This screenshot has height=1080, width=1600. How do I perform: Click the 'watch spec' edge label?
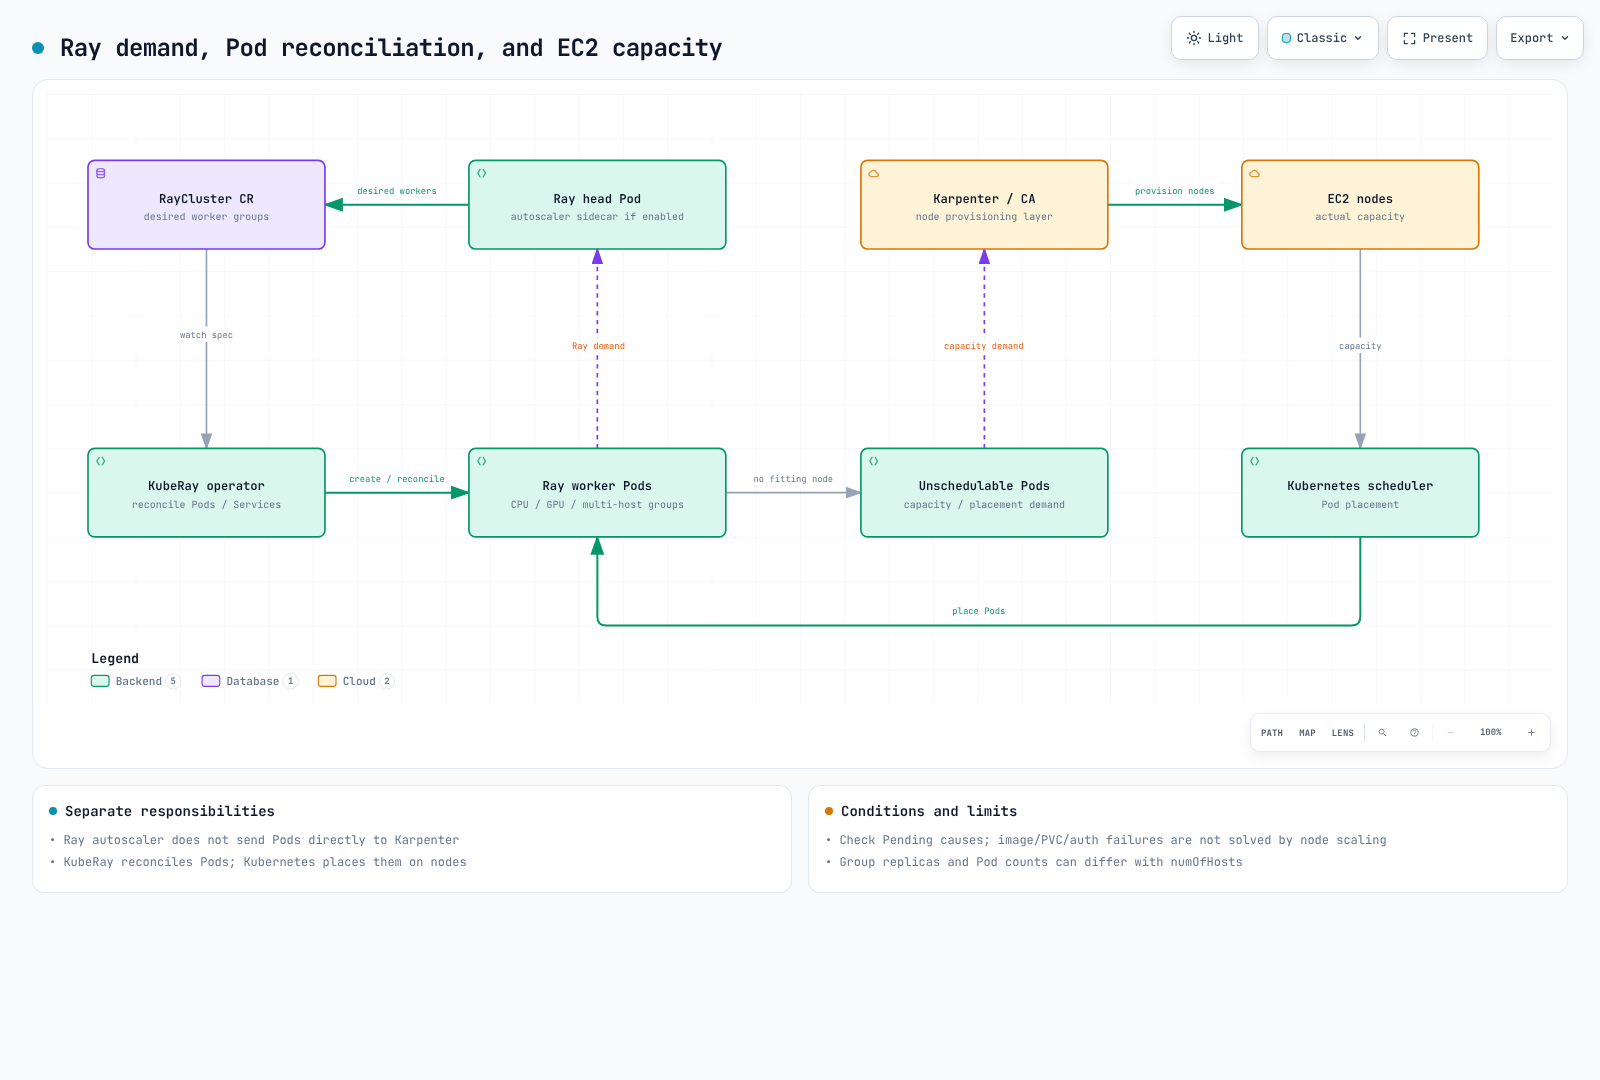(x=206, y=335)
